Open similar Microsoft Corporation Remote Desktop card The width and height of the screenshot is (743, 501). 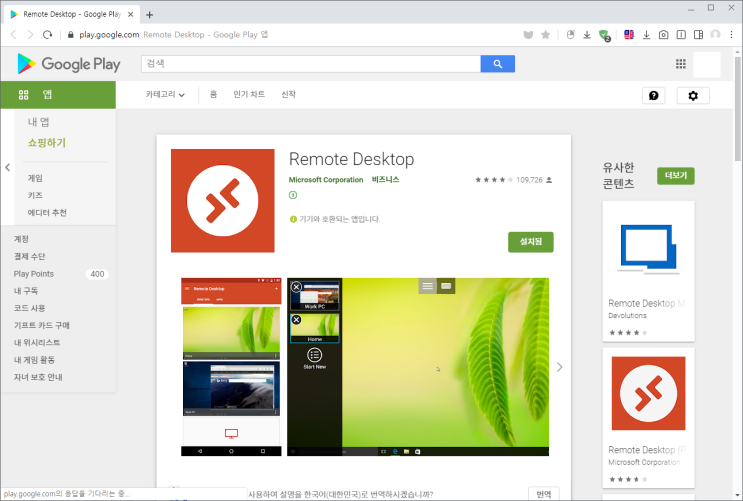[648, 418]
